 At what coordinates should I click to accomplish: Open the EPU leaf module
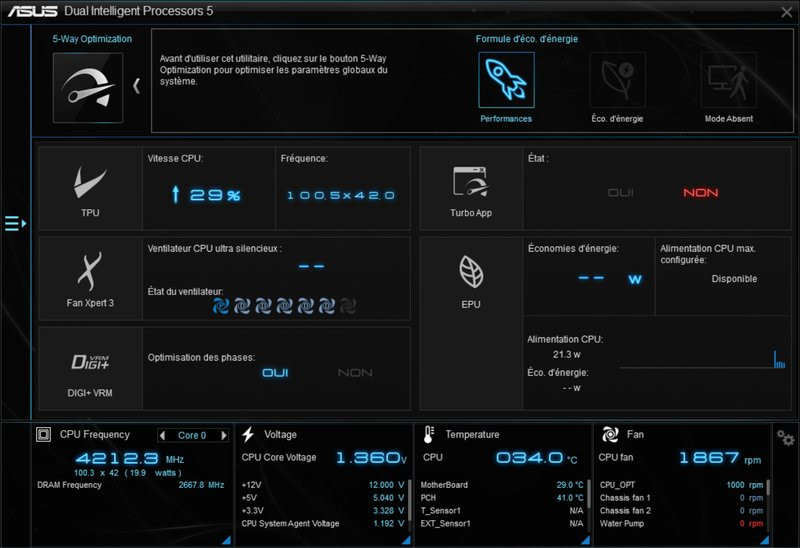pyautogui.click(x=471, y=280)
